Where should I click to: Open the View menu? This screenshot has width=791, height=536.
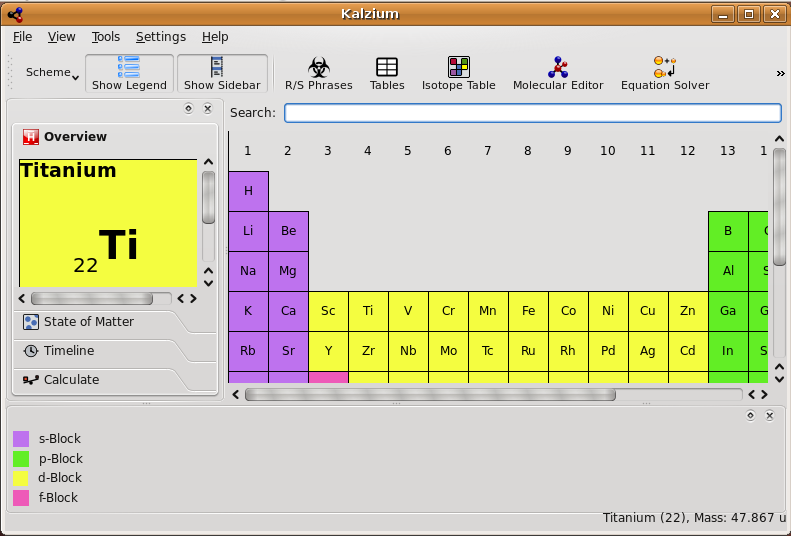pyautogui.click(x=62, y=37)
